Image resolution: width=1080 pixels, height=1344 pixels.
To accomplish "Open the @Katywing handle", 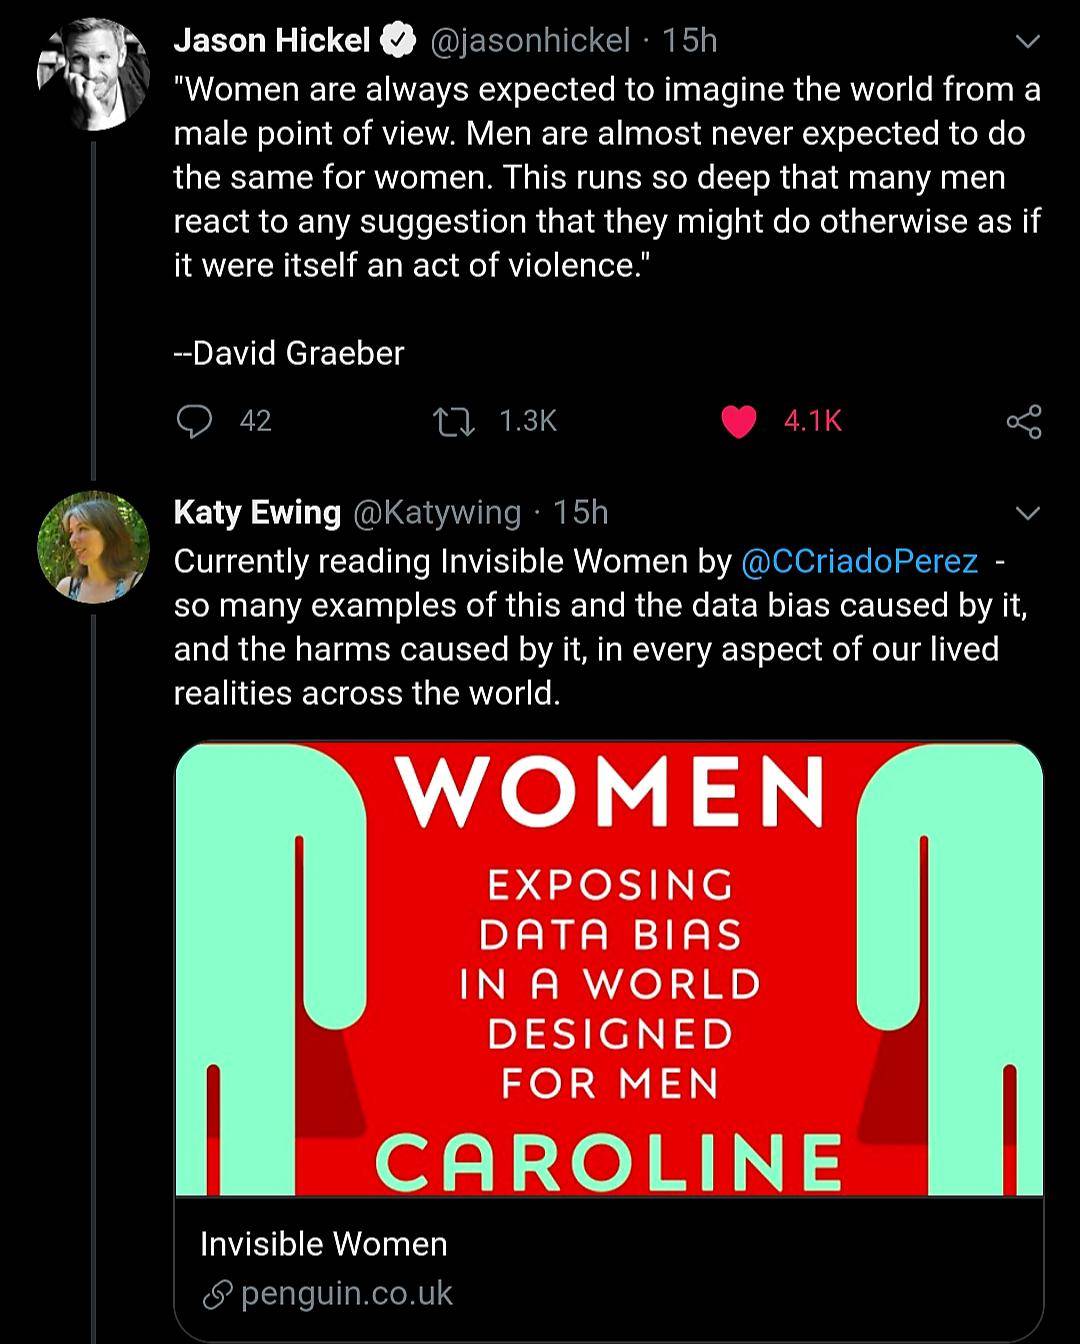I will tap(437, 513).
